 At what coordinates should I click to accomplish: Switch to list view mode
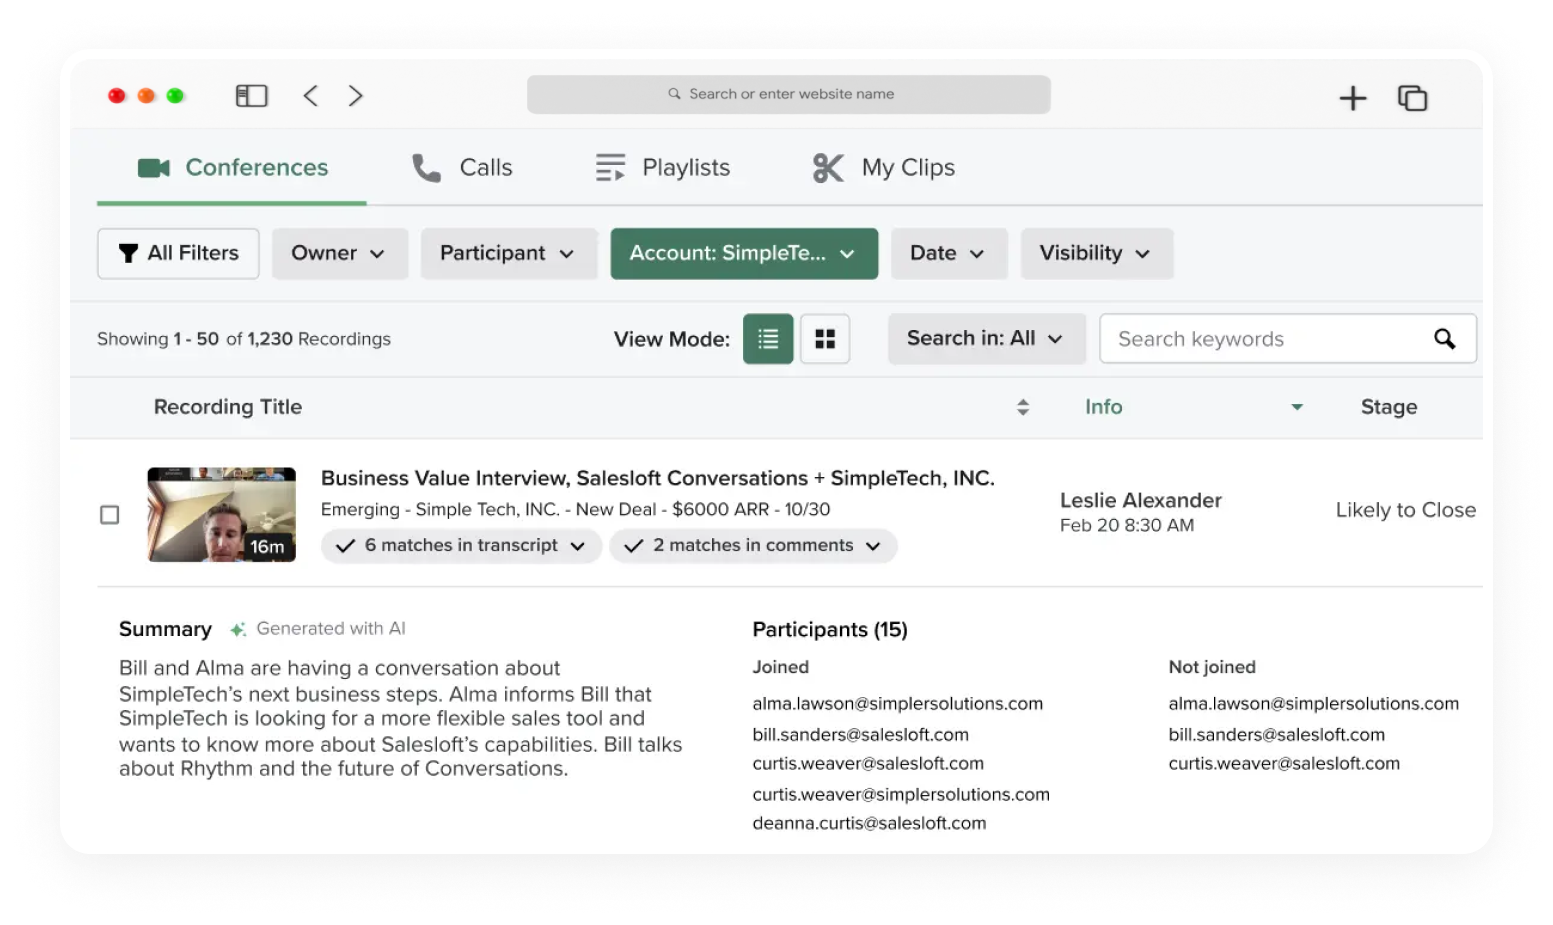tap(768, 339)
